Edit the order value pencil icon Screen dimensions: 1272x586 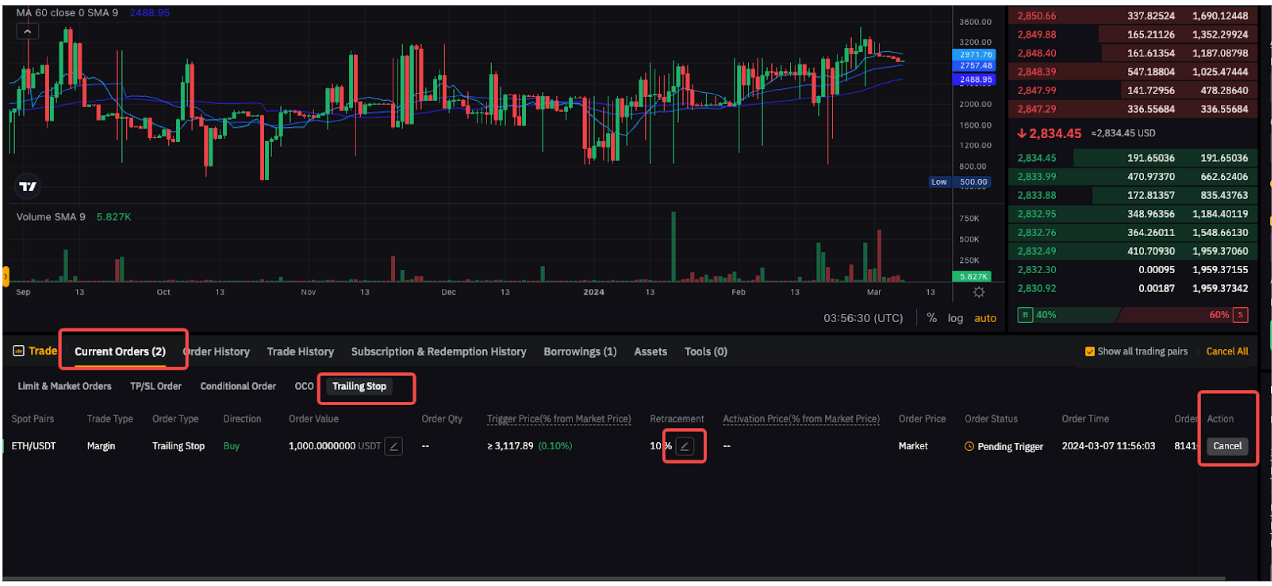(394, 446)
